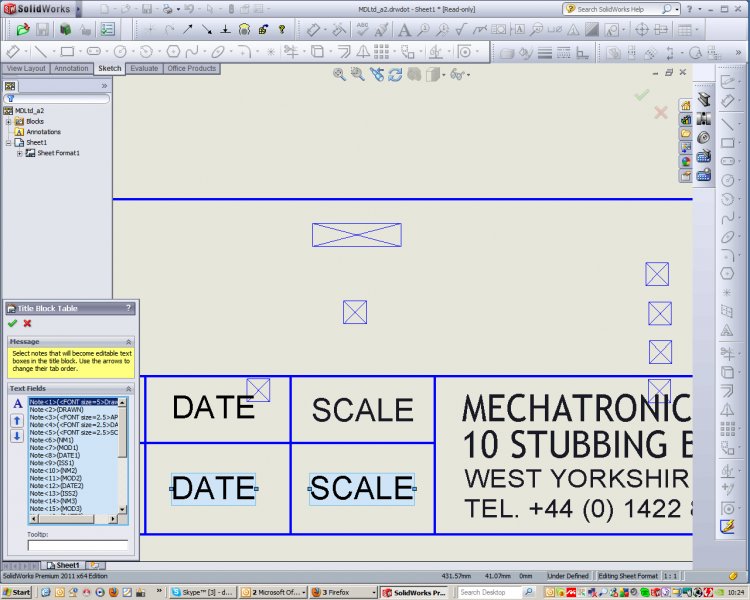This screenshot has height=600, width=750.
Task: Select Note<8>(DATE1) in the list
Action: tap(73, 456)
